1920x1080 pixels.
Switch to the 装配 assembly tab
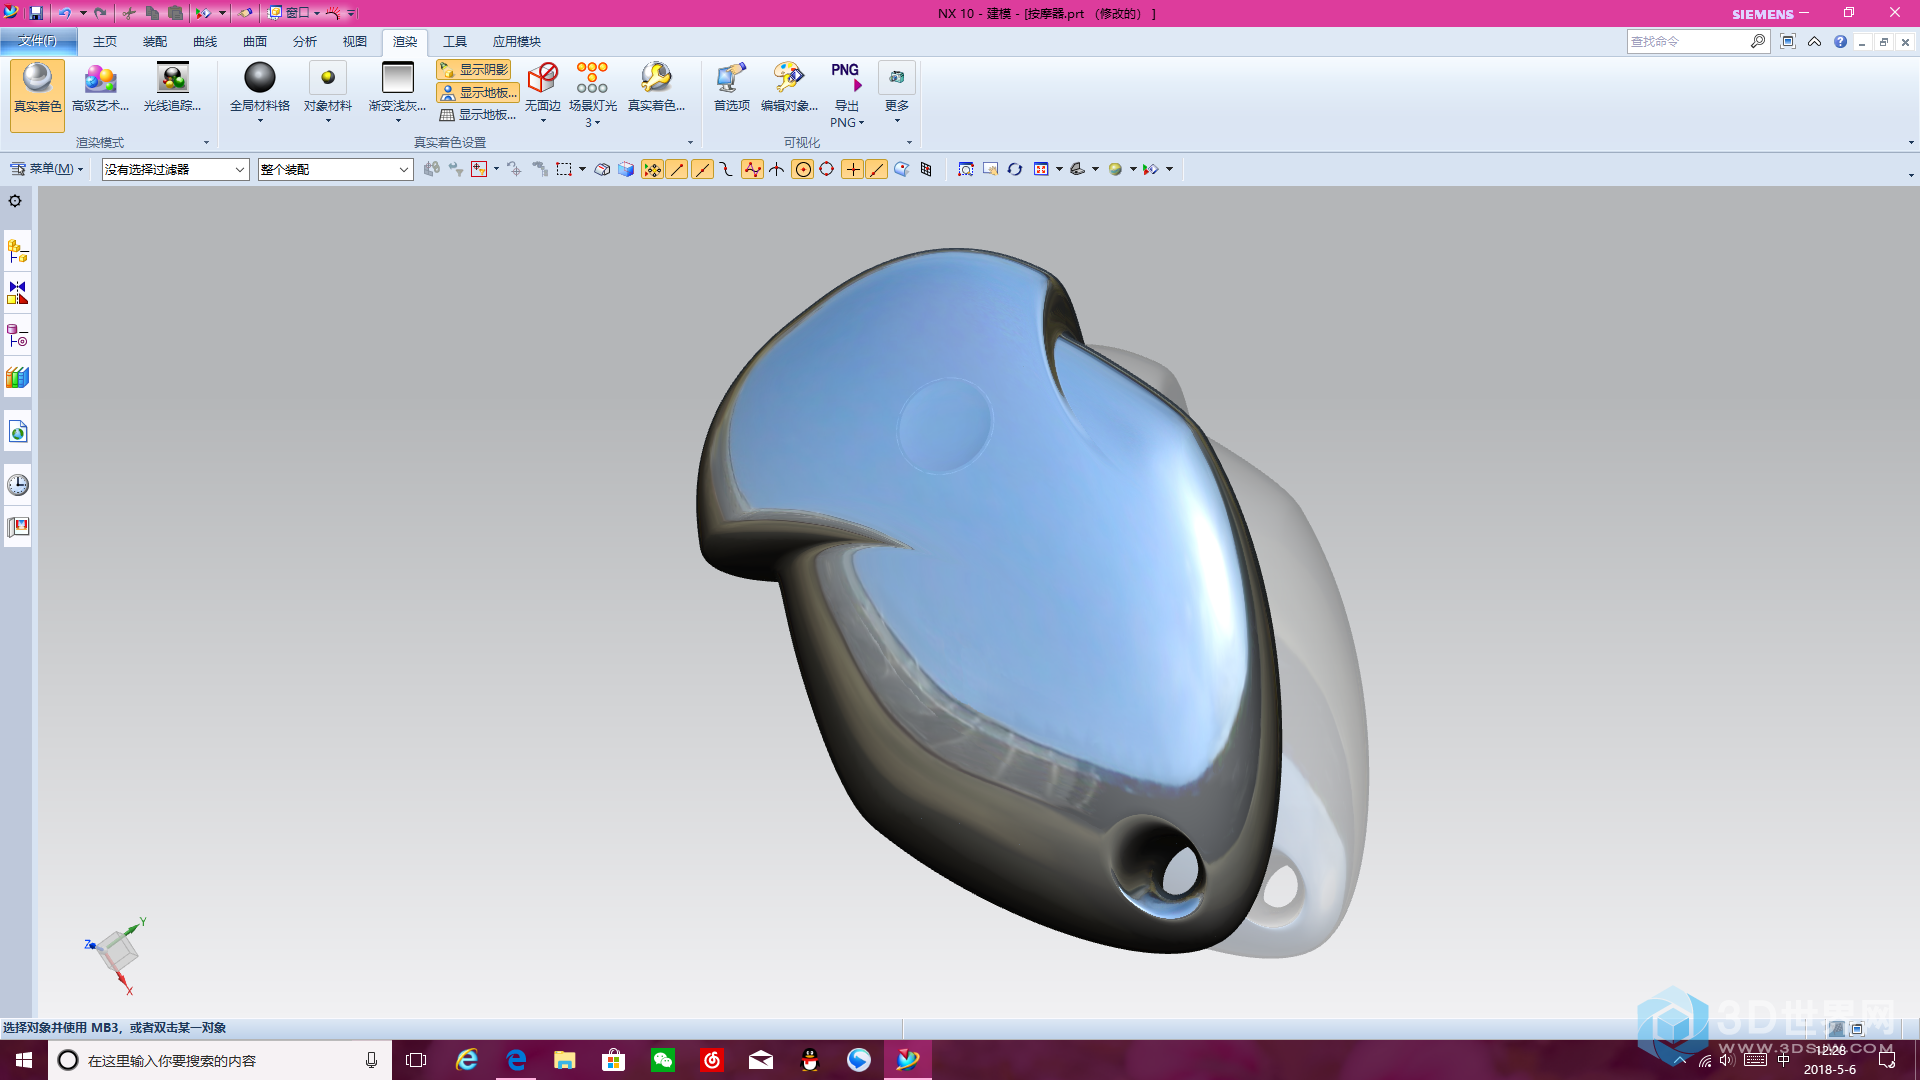[x=154, y=41]
